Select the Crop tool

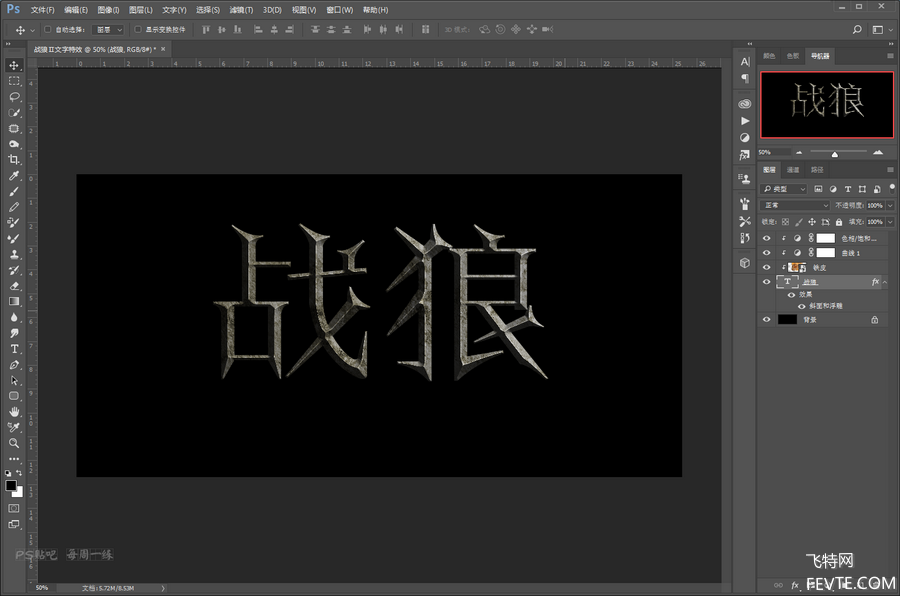click(x=14, y=160)
